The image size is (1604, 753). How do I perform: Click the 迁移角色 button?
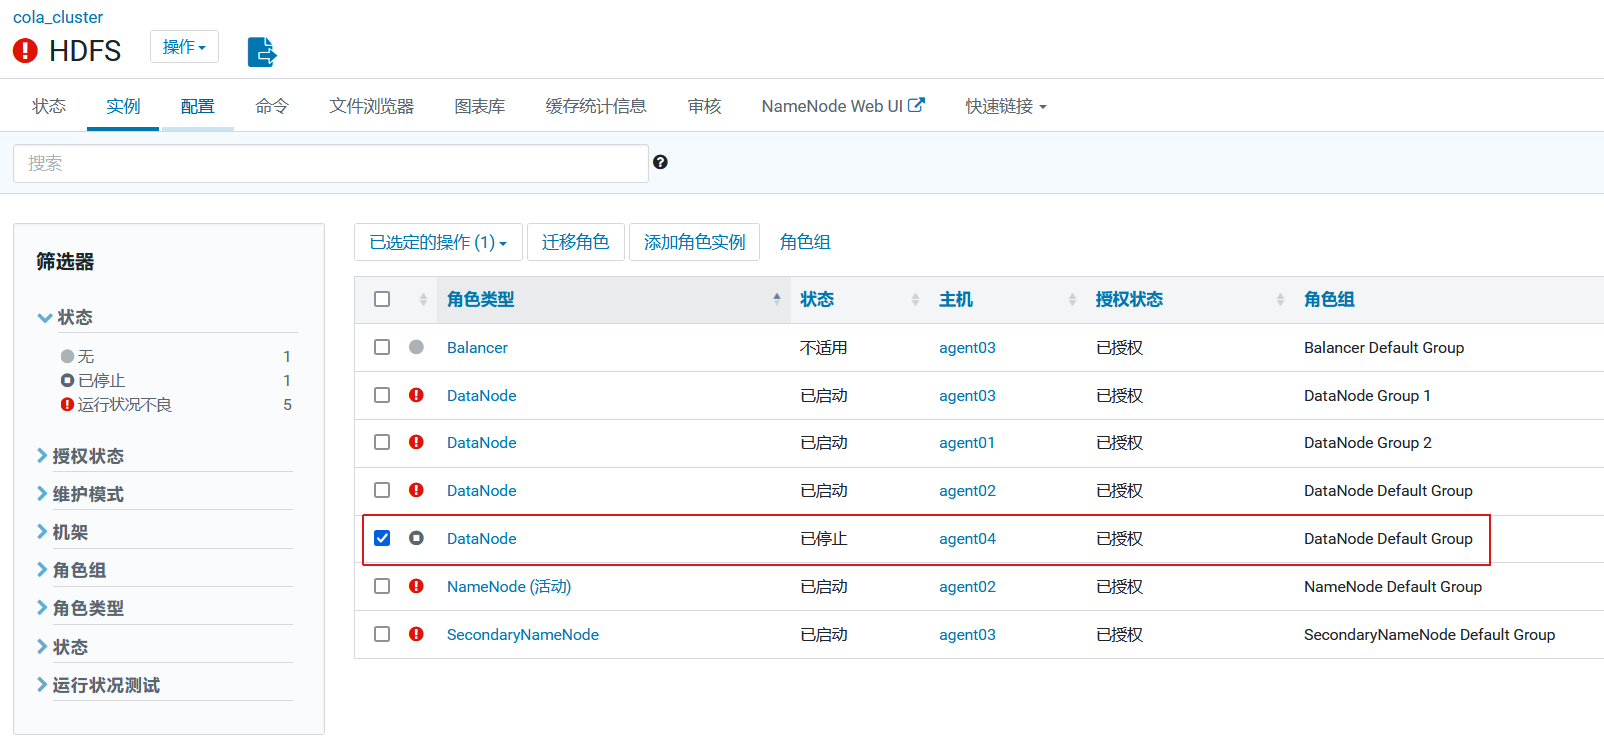tap(575, 242)
